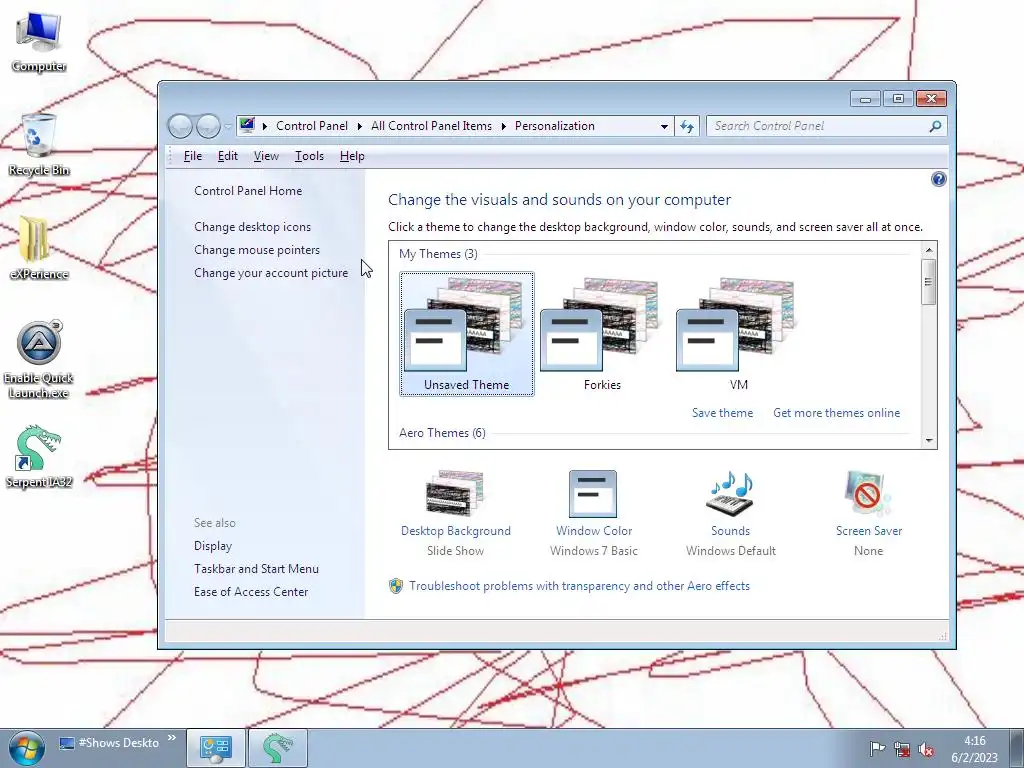Expand arrow before Control Panel in breadcrumb
Image resolution: width=1024 pixels, height=768 pixels.
(x=264, y=126)
